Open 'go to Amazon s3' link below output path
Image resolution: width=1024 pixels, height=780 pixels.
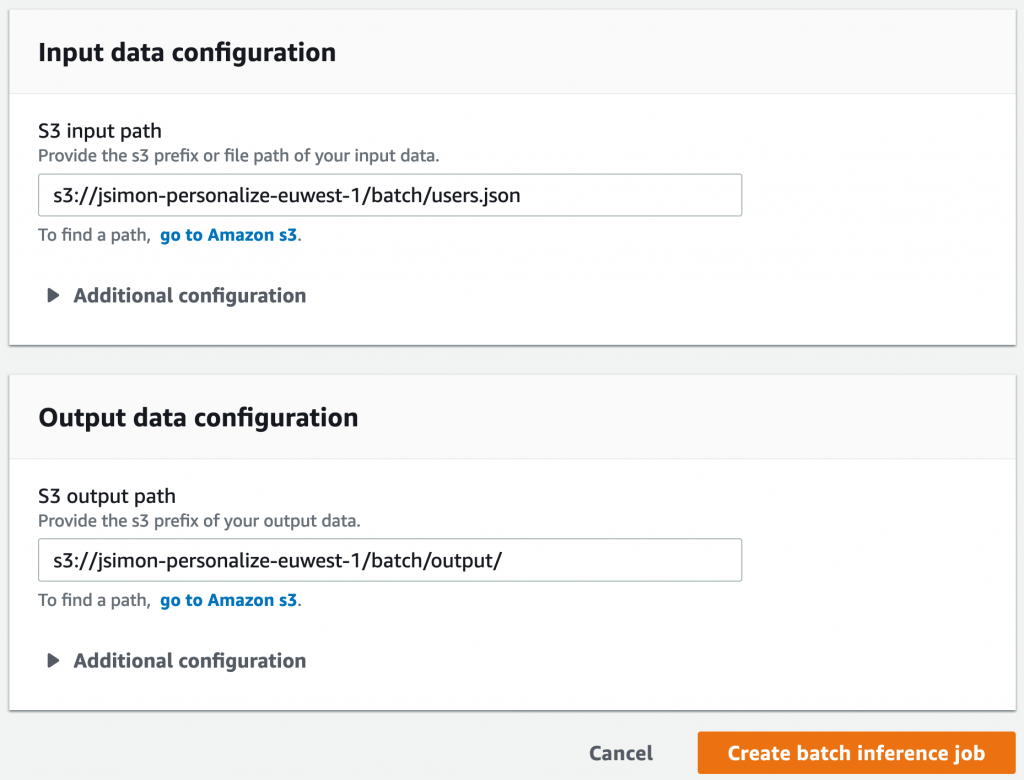(x=228, y=601)
